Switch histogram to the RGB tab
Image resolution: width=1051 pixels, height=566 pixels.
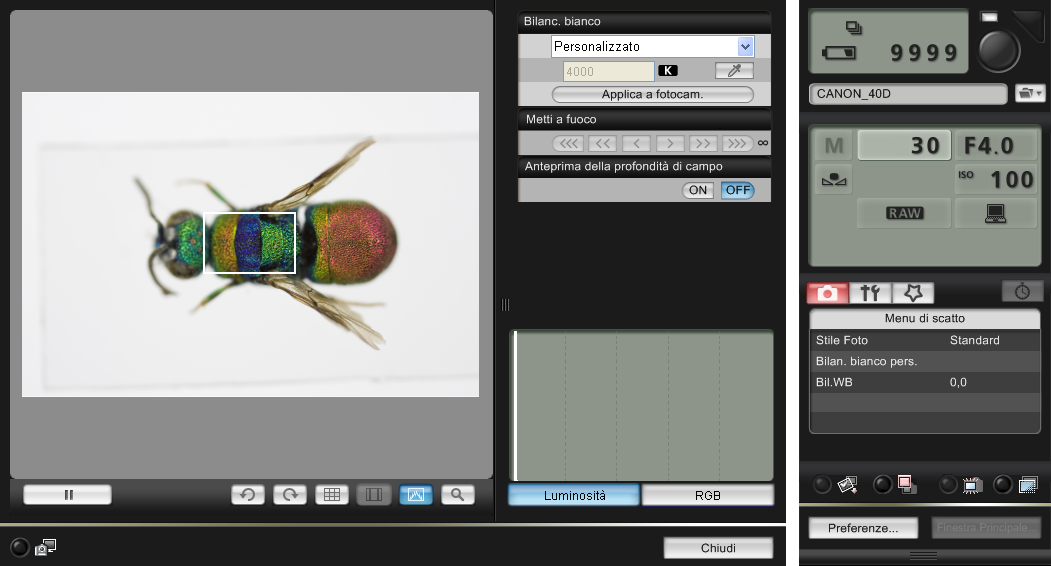point(707,495)
